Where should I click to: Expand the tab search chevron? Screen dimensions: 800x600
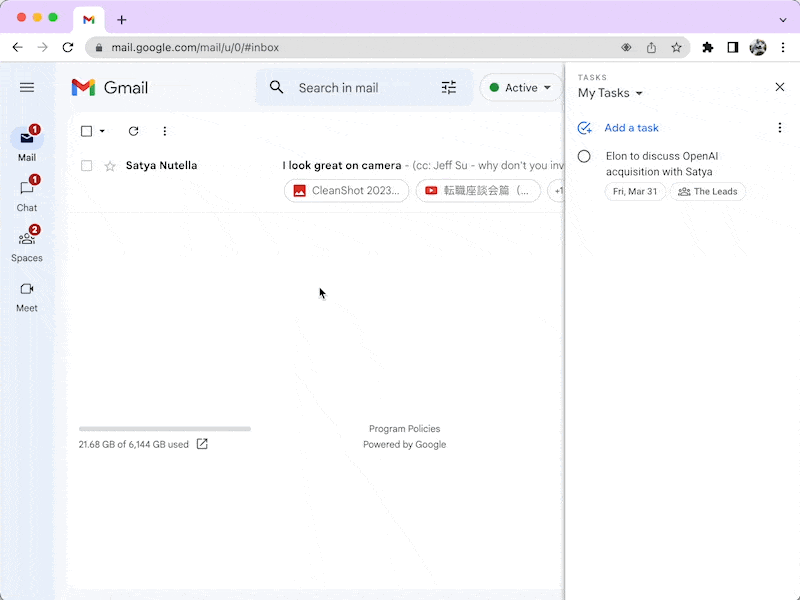point(783,20)
